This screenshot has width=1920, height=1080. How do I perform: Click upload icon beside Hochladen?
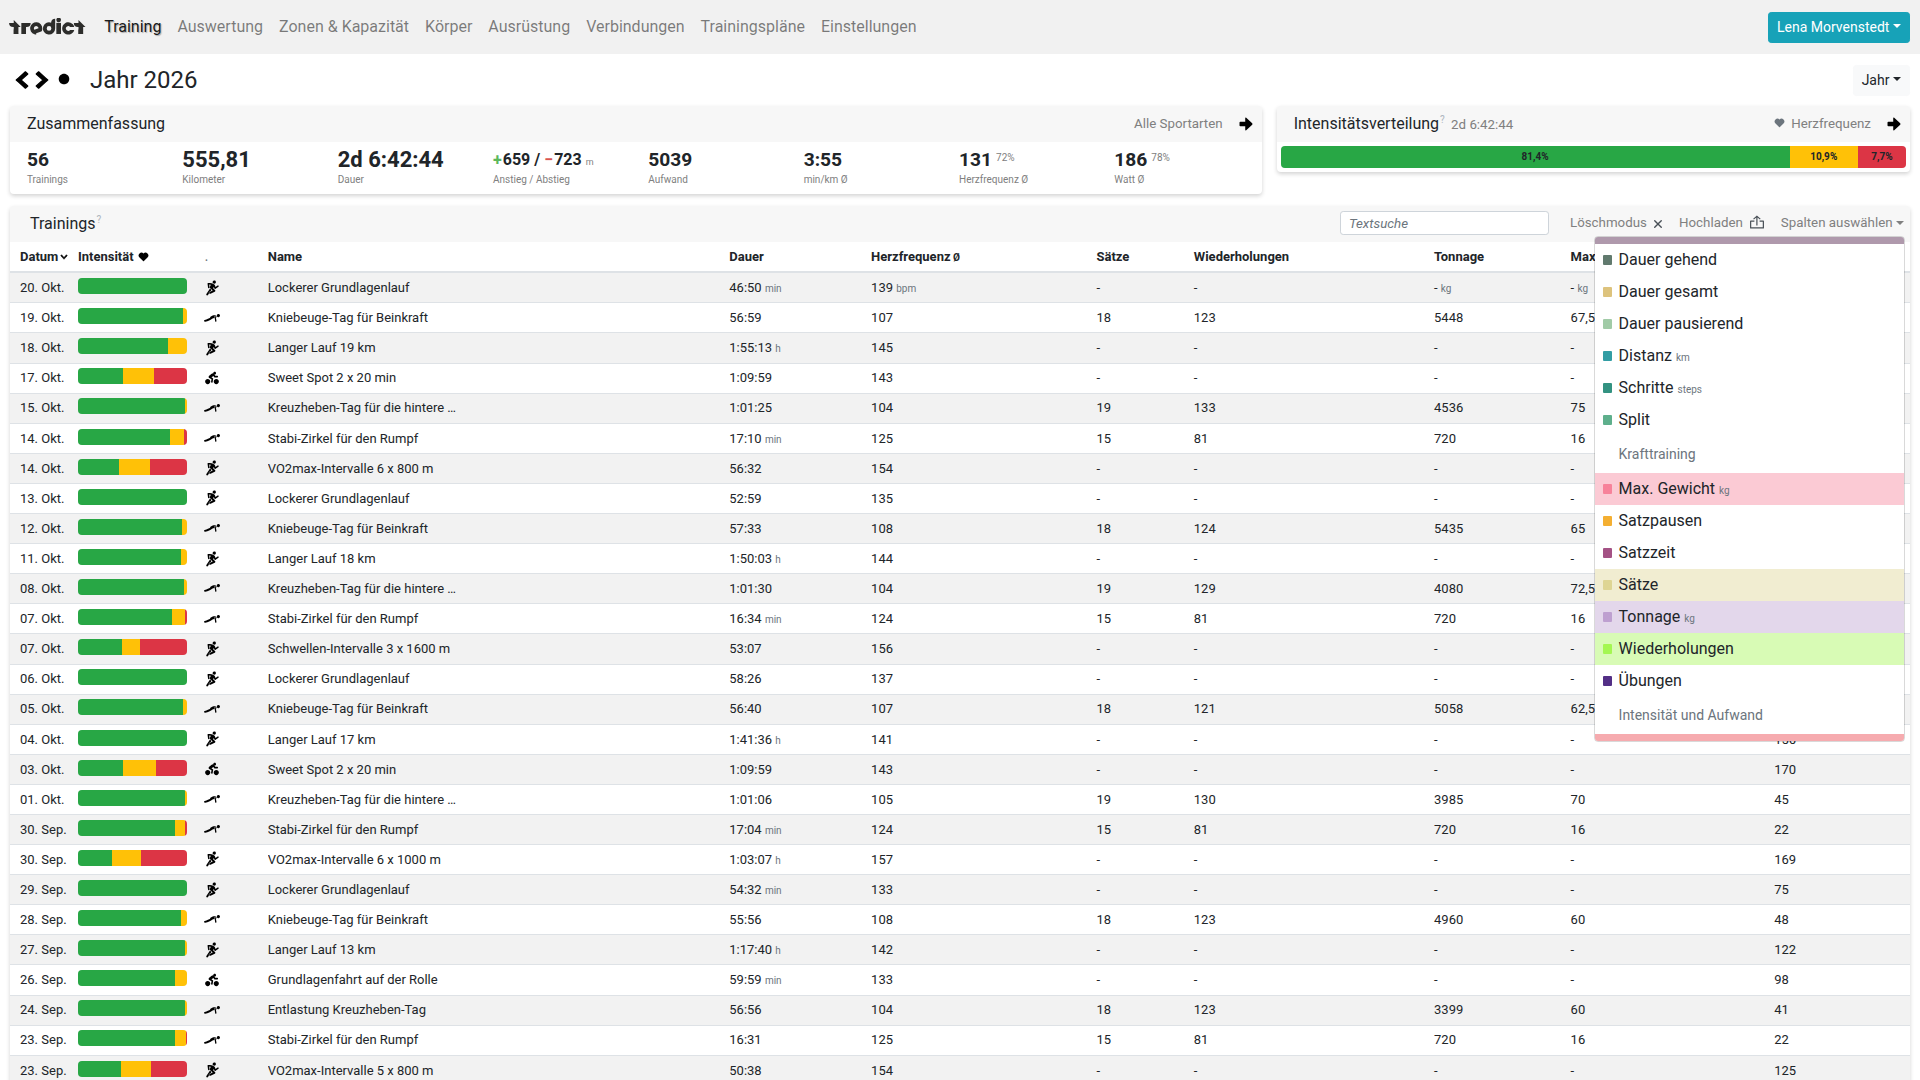tap(1757, 223)
